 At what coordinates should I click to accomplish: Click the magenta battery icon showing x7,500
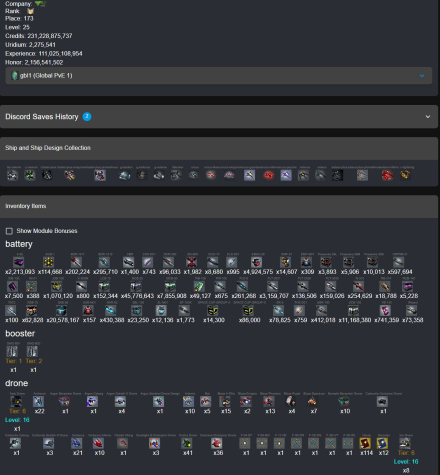pos(13,286)
